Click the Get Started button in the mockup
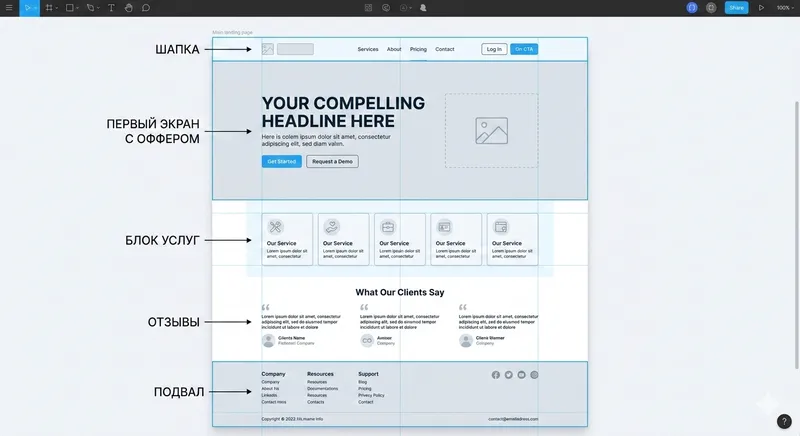The width and height of the screenshot is (800, 436). coord(281,161)
